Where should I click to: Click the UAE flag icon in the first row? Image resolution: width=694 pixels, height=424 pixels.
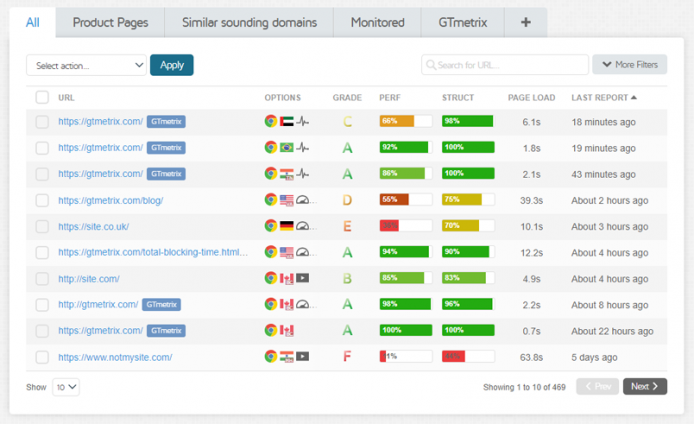click(x=287, y=122)
